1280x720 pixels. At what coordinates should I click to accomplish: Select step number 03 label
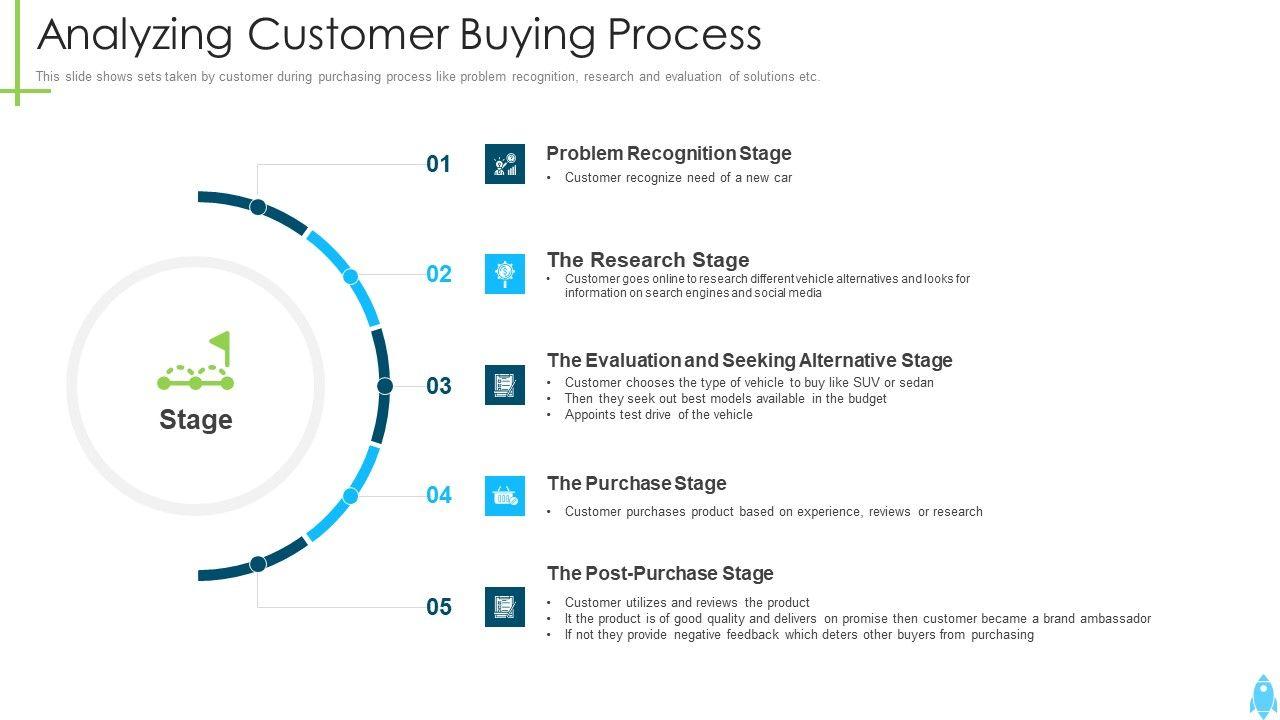(439, 386)
